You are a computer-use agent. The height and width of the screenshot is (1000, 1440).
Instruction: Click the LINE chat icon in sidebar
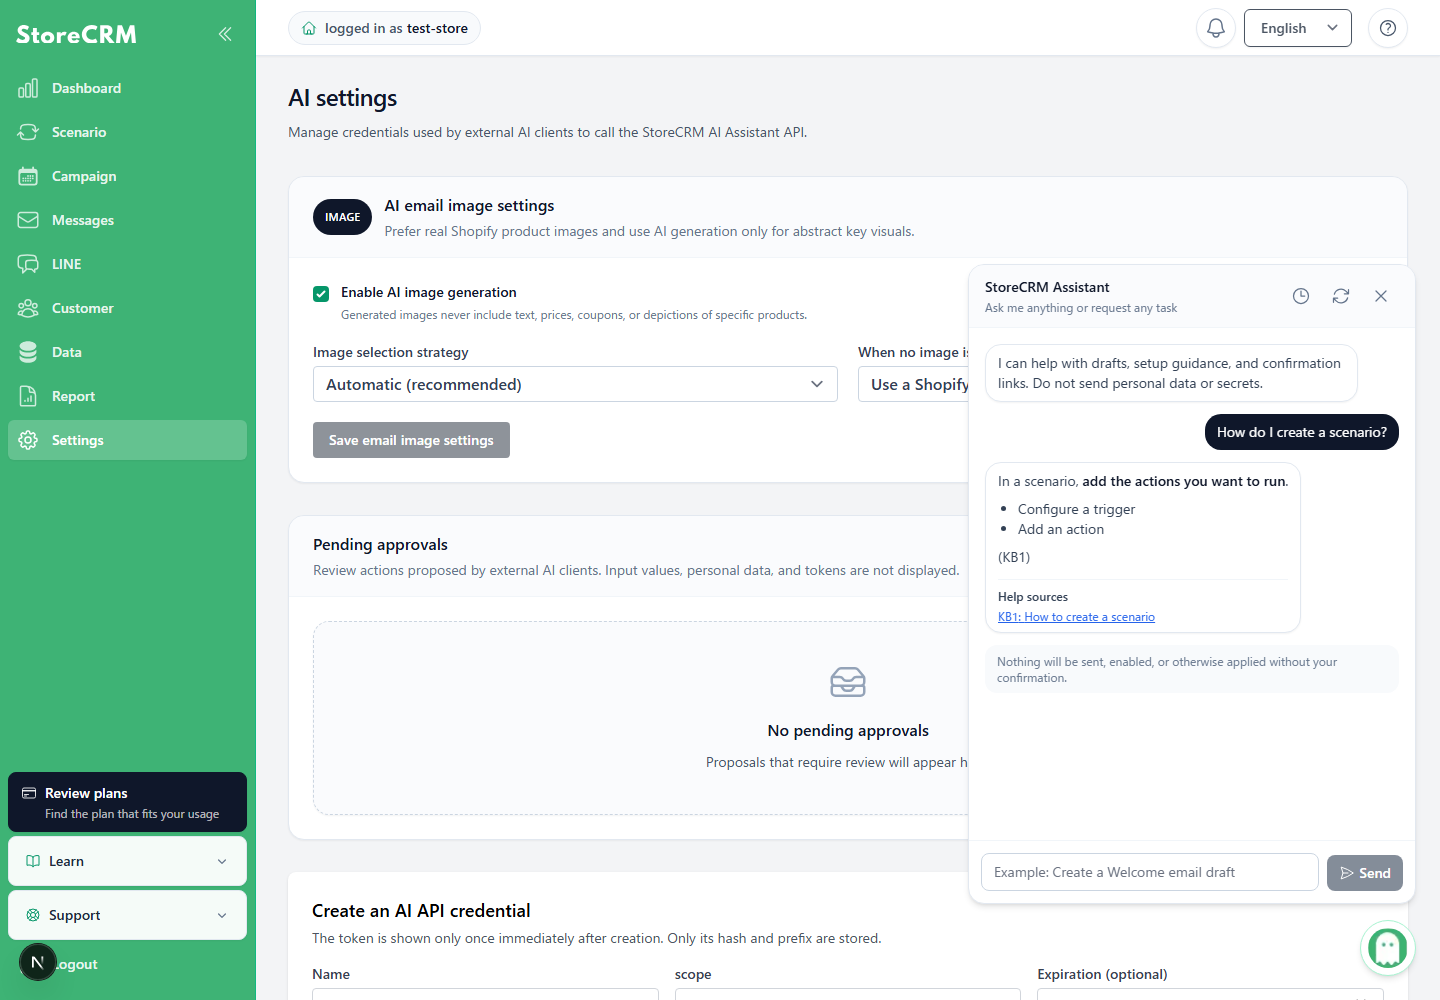[28, 264]
